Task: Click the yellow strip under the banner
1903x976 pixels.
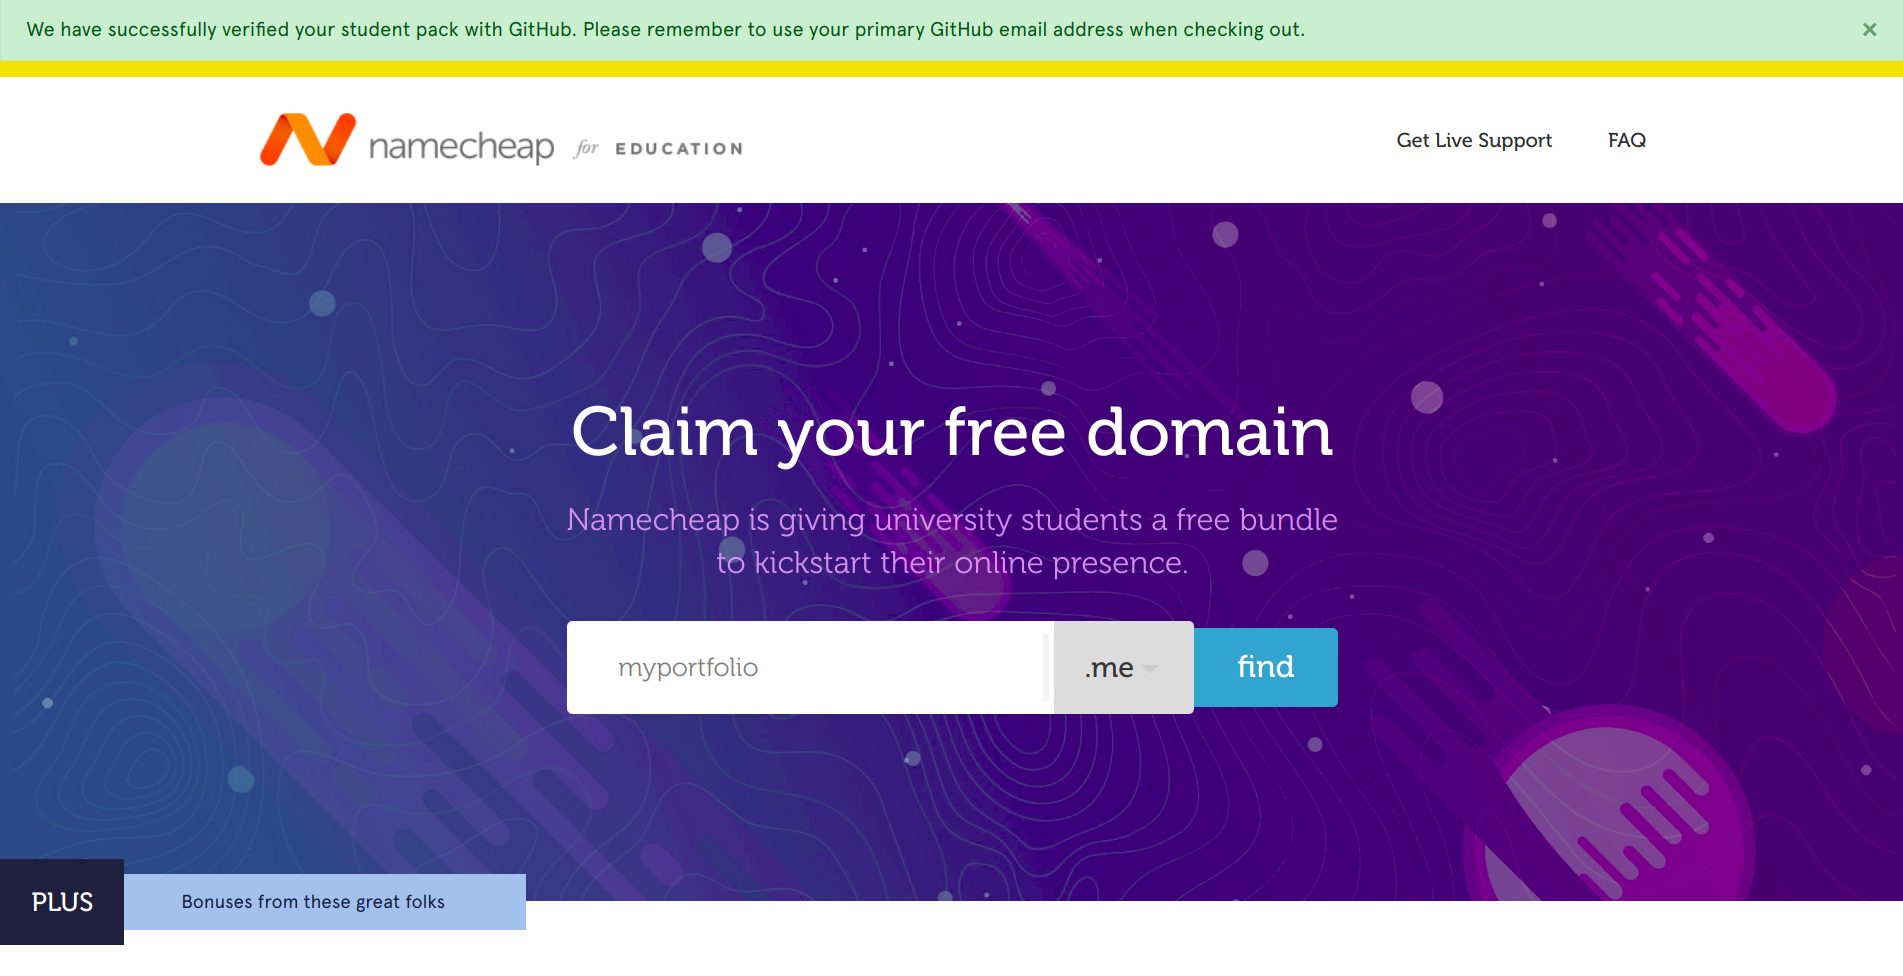Action: [x=951, y=69]
